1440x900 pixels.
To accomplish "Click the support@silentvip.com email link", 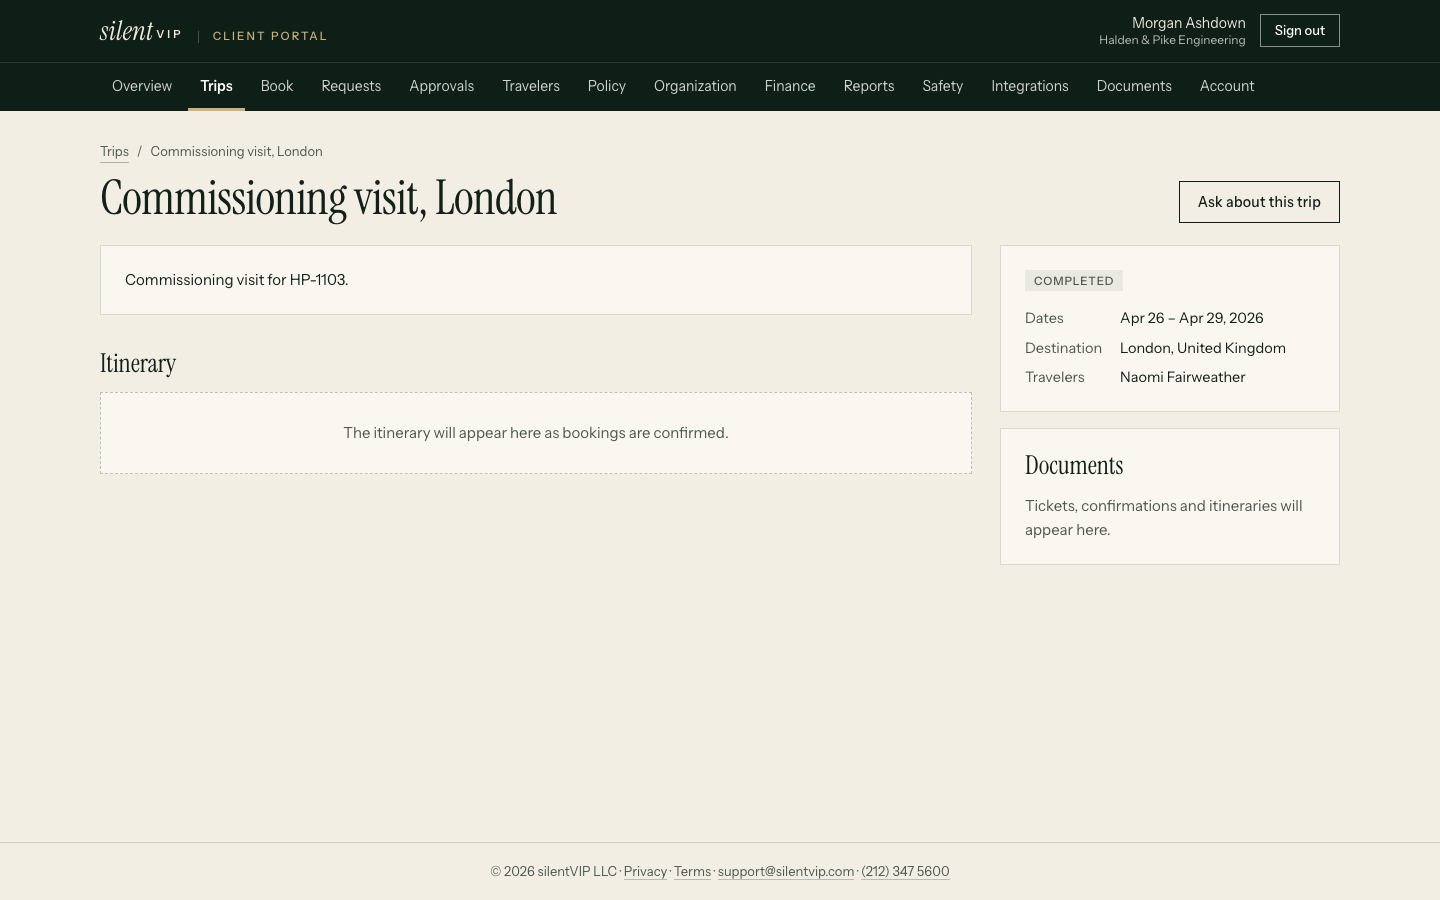I will click(786, 872).
